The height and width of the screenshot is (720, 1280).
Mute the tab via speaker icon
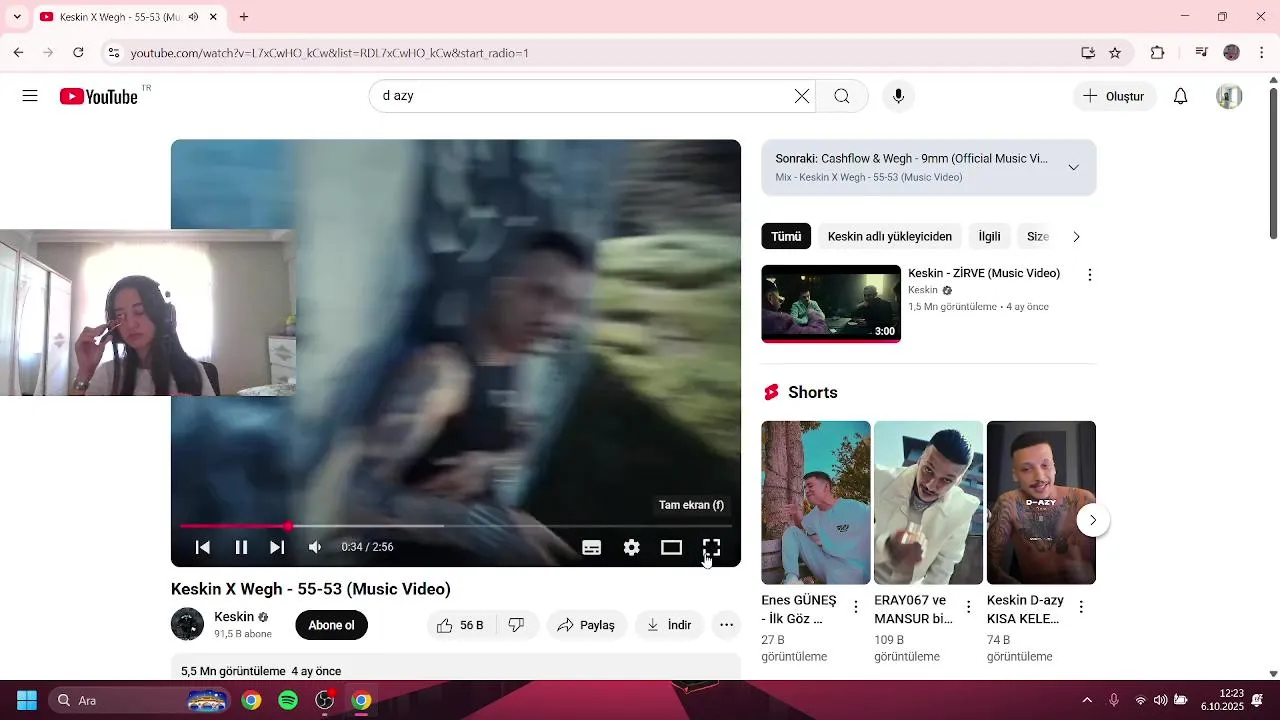193,17
